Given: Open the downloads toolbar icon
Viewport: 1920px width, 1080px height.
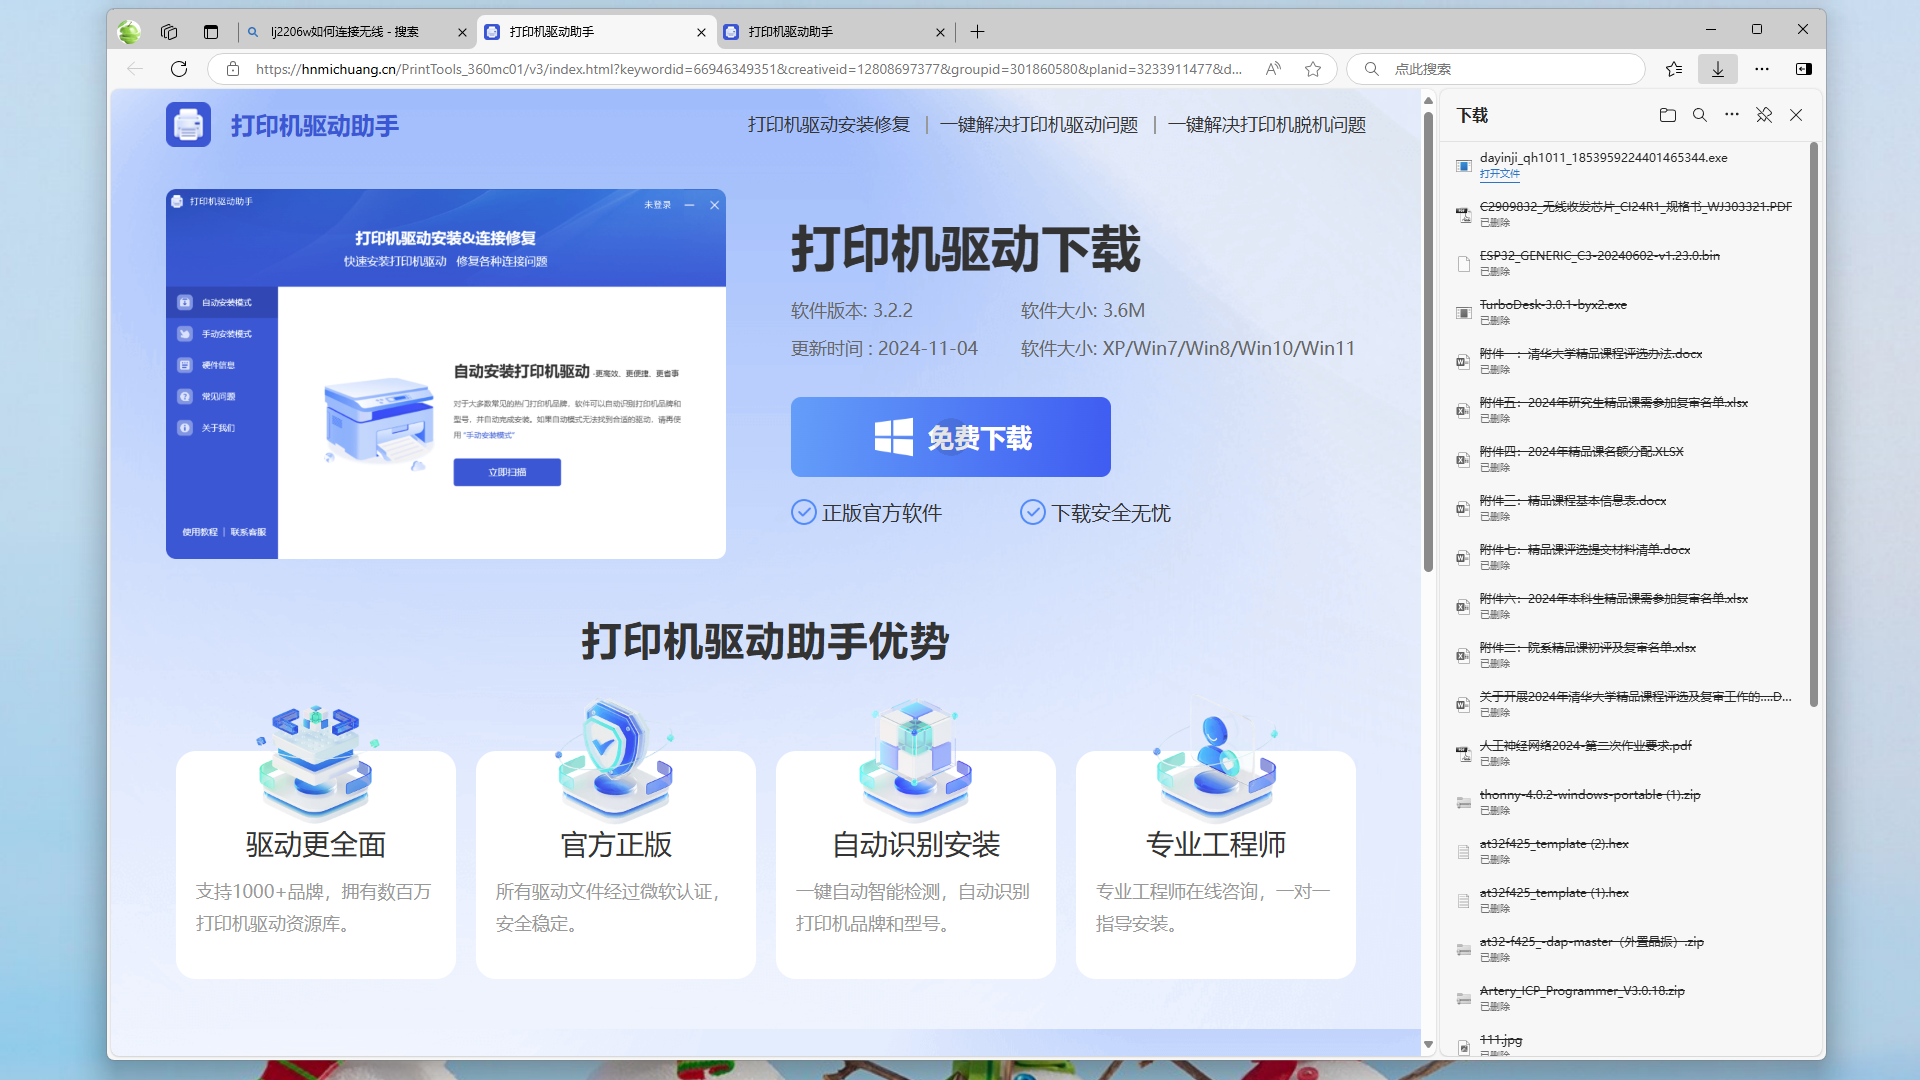Looking at the screenshot, I should click(x=1717, y=69).
